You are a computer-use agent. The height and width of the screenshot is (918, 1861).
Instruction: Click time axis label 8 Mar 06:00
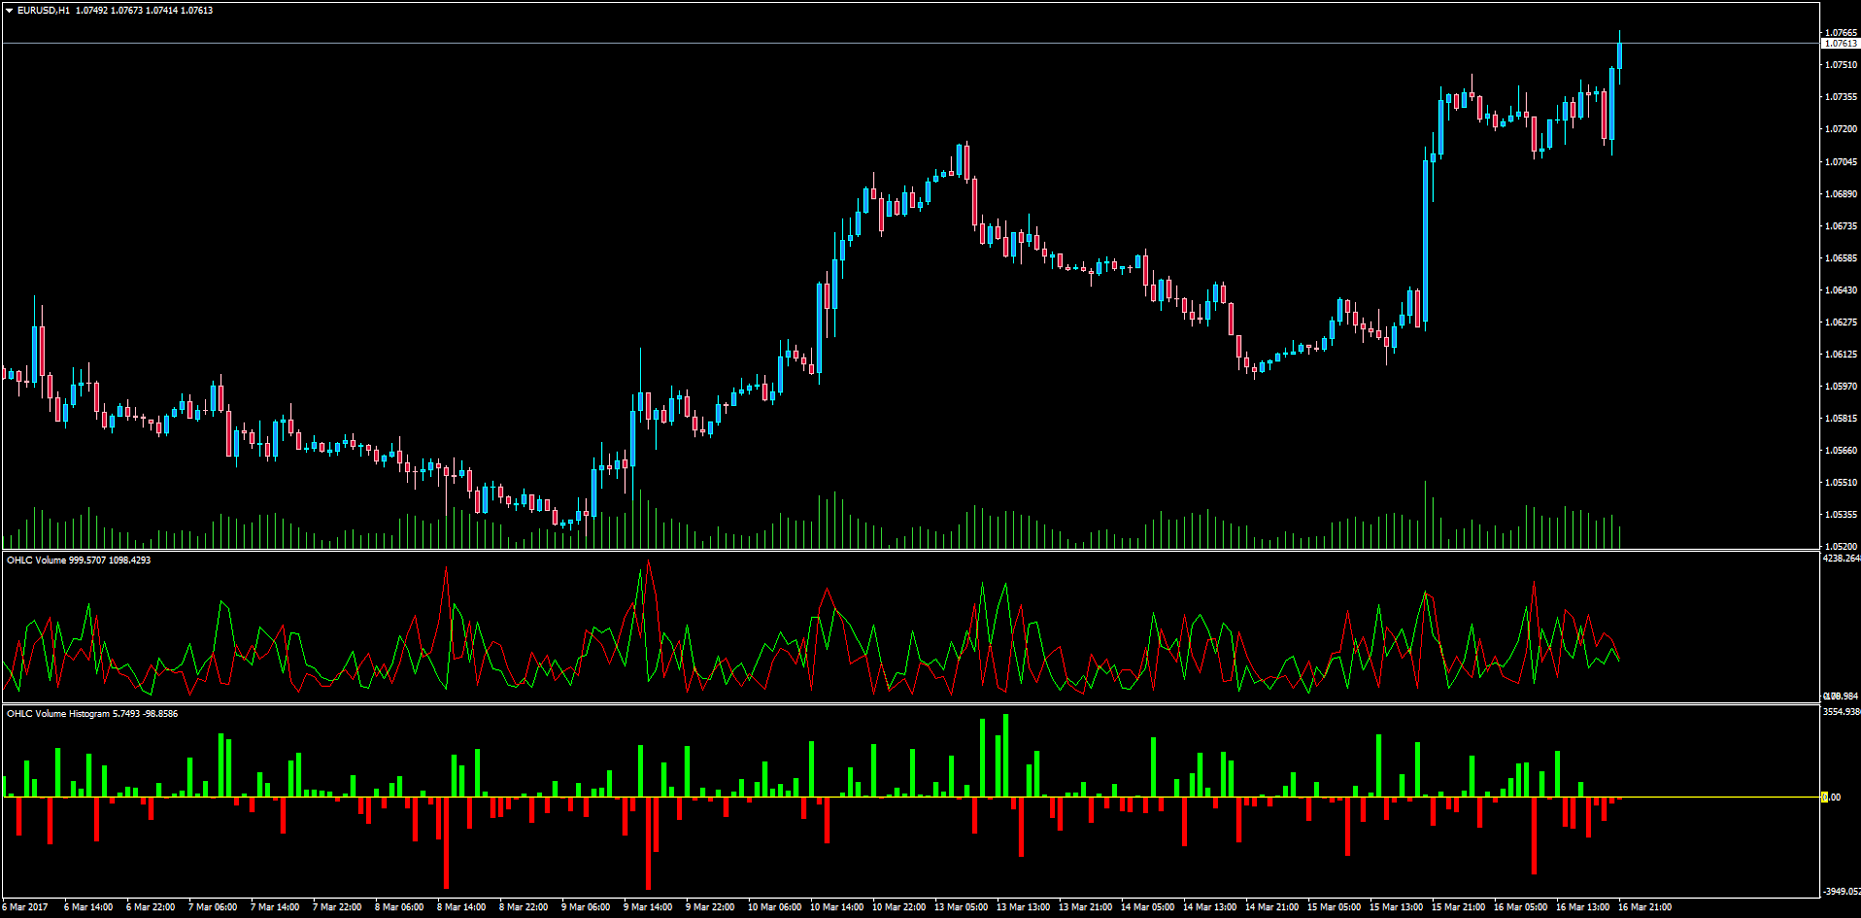pos(400,907)
